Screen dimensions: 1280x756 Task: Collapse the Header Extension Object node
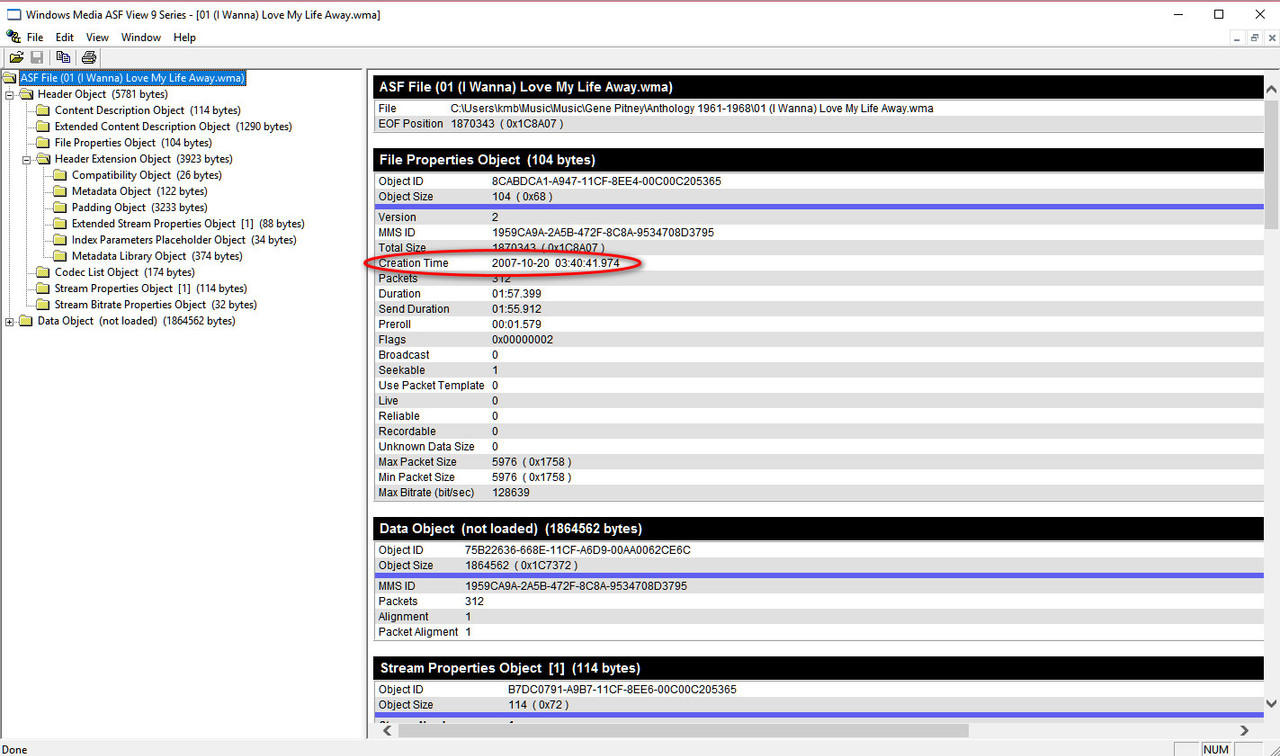pyautogui.click(x=27, y=160)
